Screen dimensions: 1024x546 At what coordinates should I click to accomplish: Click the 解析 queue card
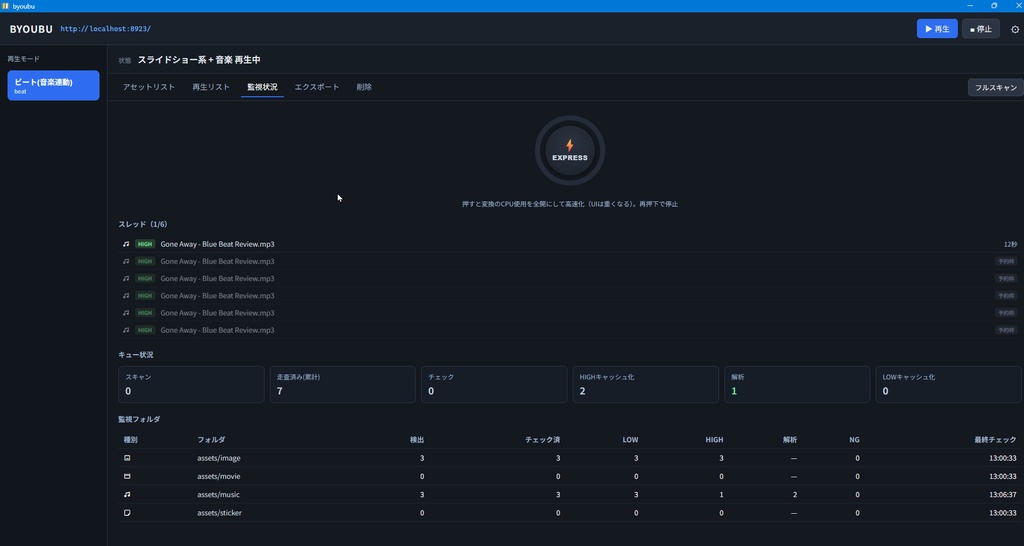(797, 384)
